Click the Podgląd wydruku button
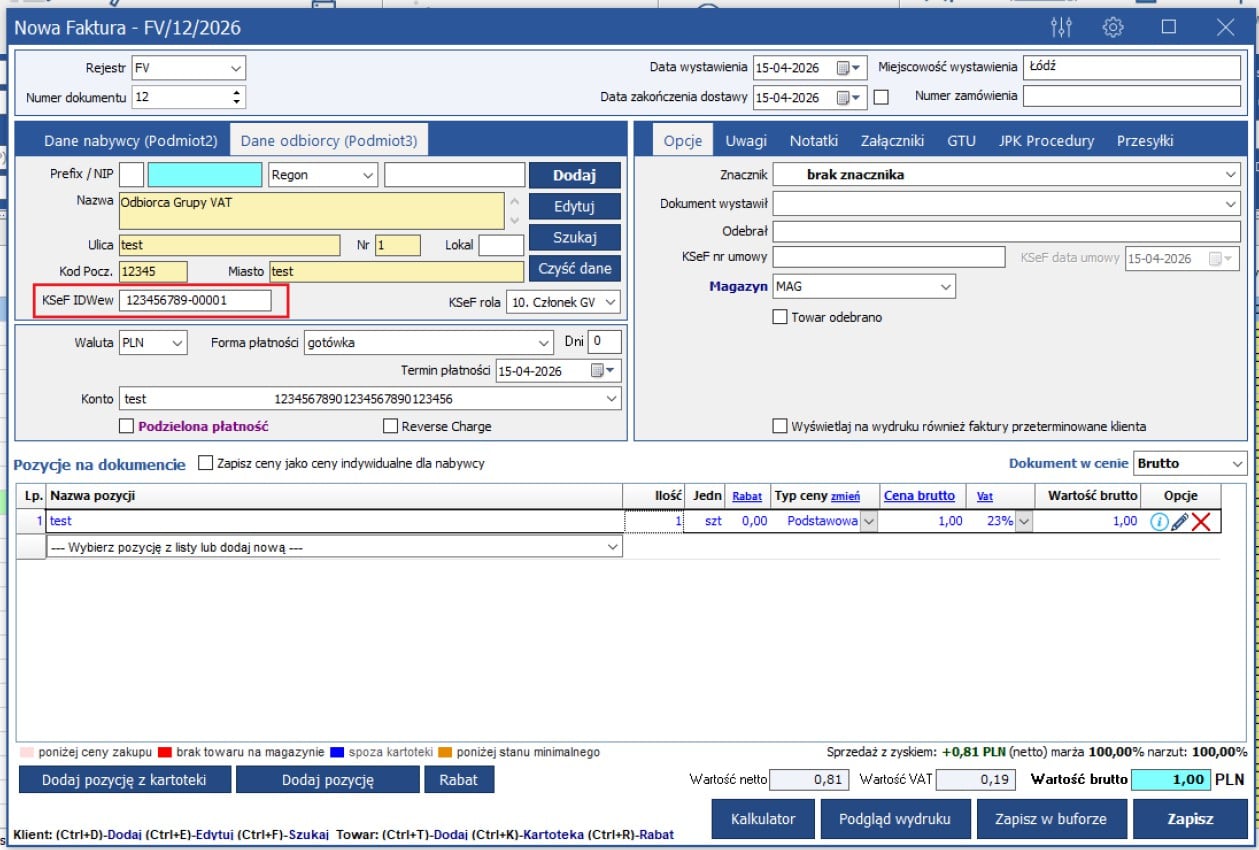The height and width of the screenshot is (850, 1259). (x=893, y=818)
